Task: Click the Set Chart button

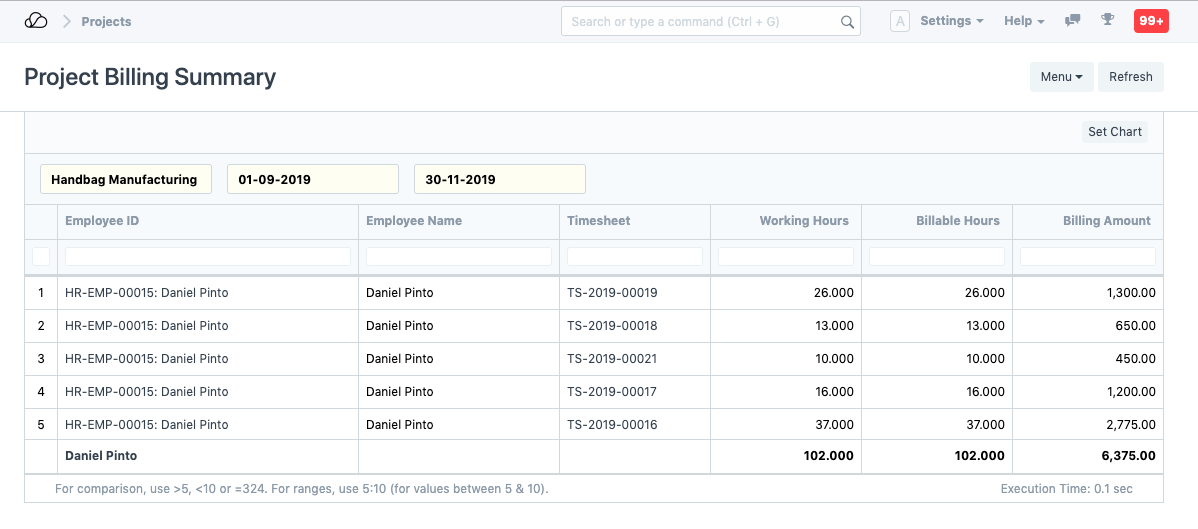Action: click(1114, 132)
